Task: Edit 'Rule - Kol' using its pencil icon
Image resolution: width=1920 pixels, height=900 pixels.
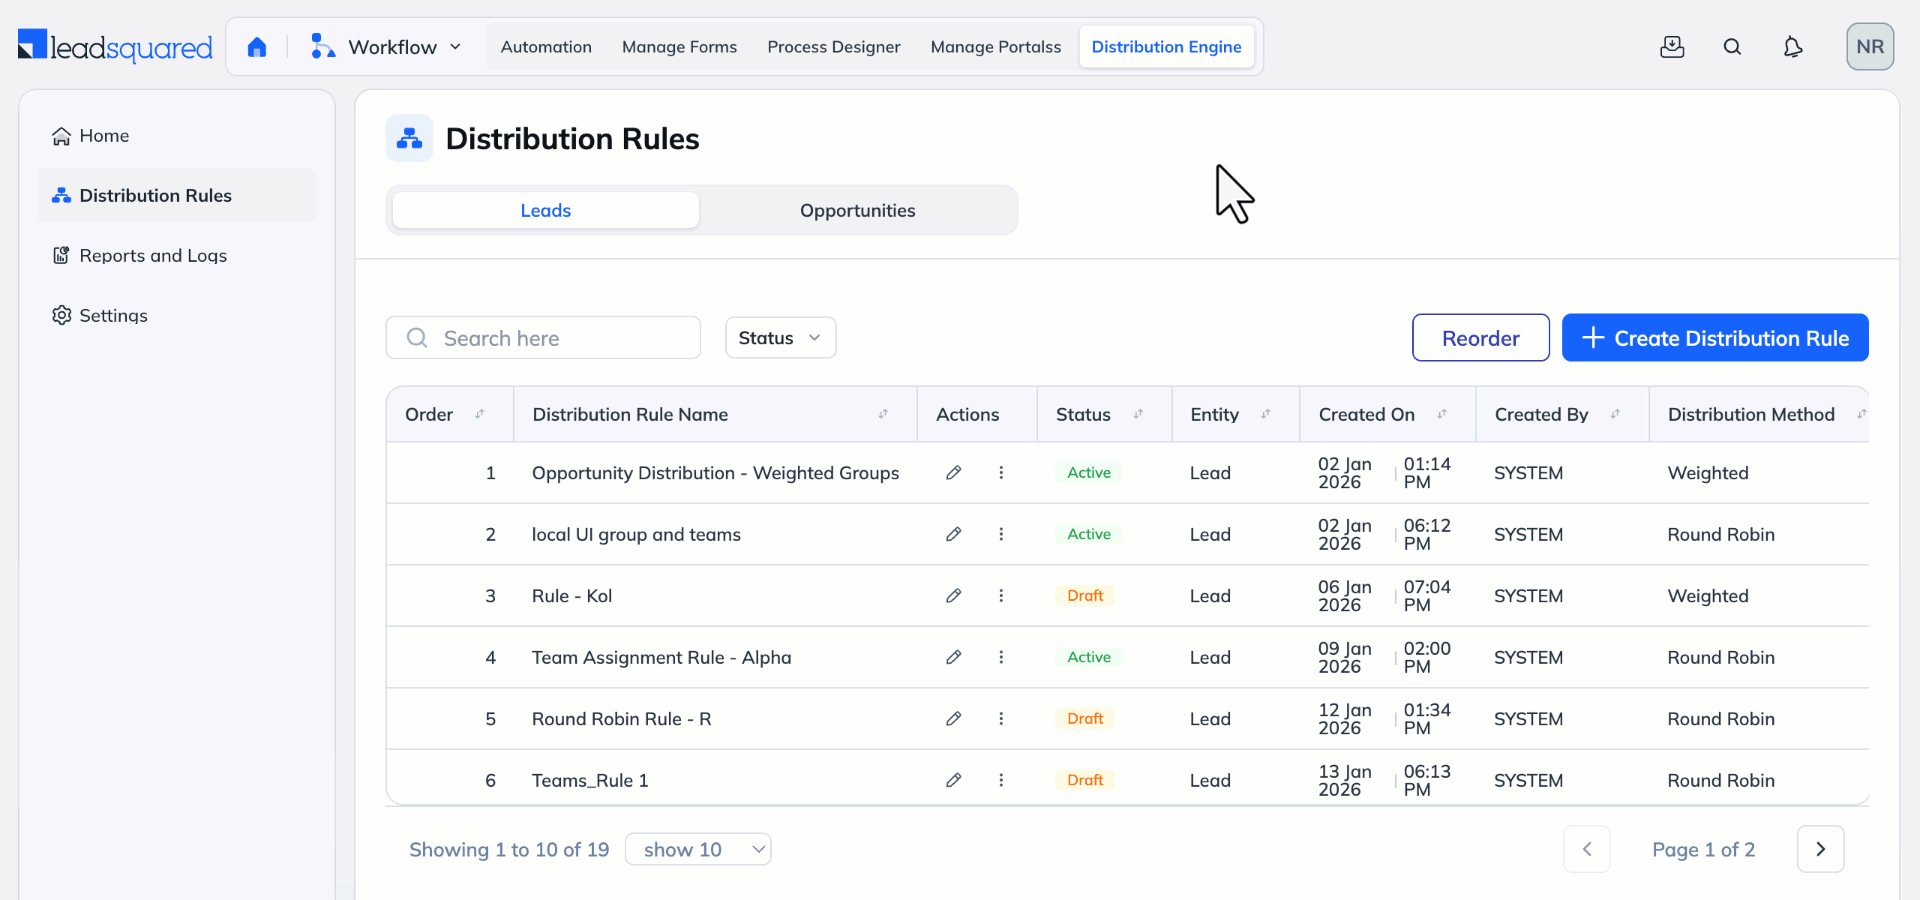Action: [953, 595]
